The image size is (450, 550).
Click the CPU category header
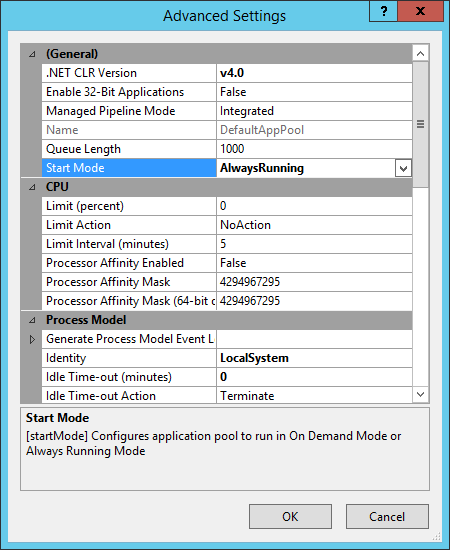pyautogui.click(x=216, y=187)
